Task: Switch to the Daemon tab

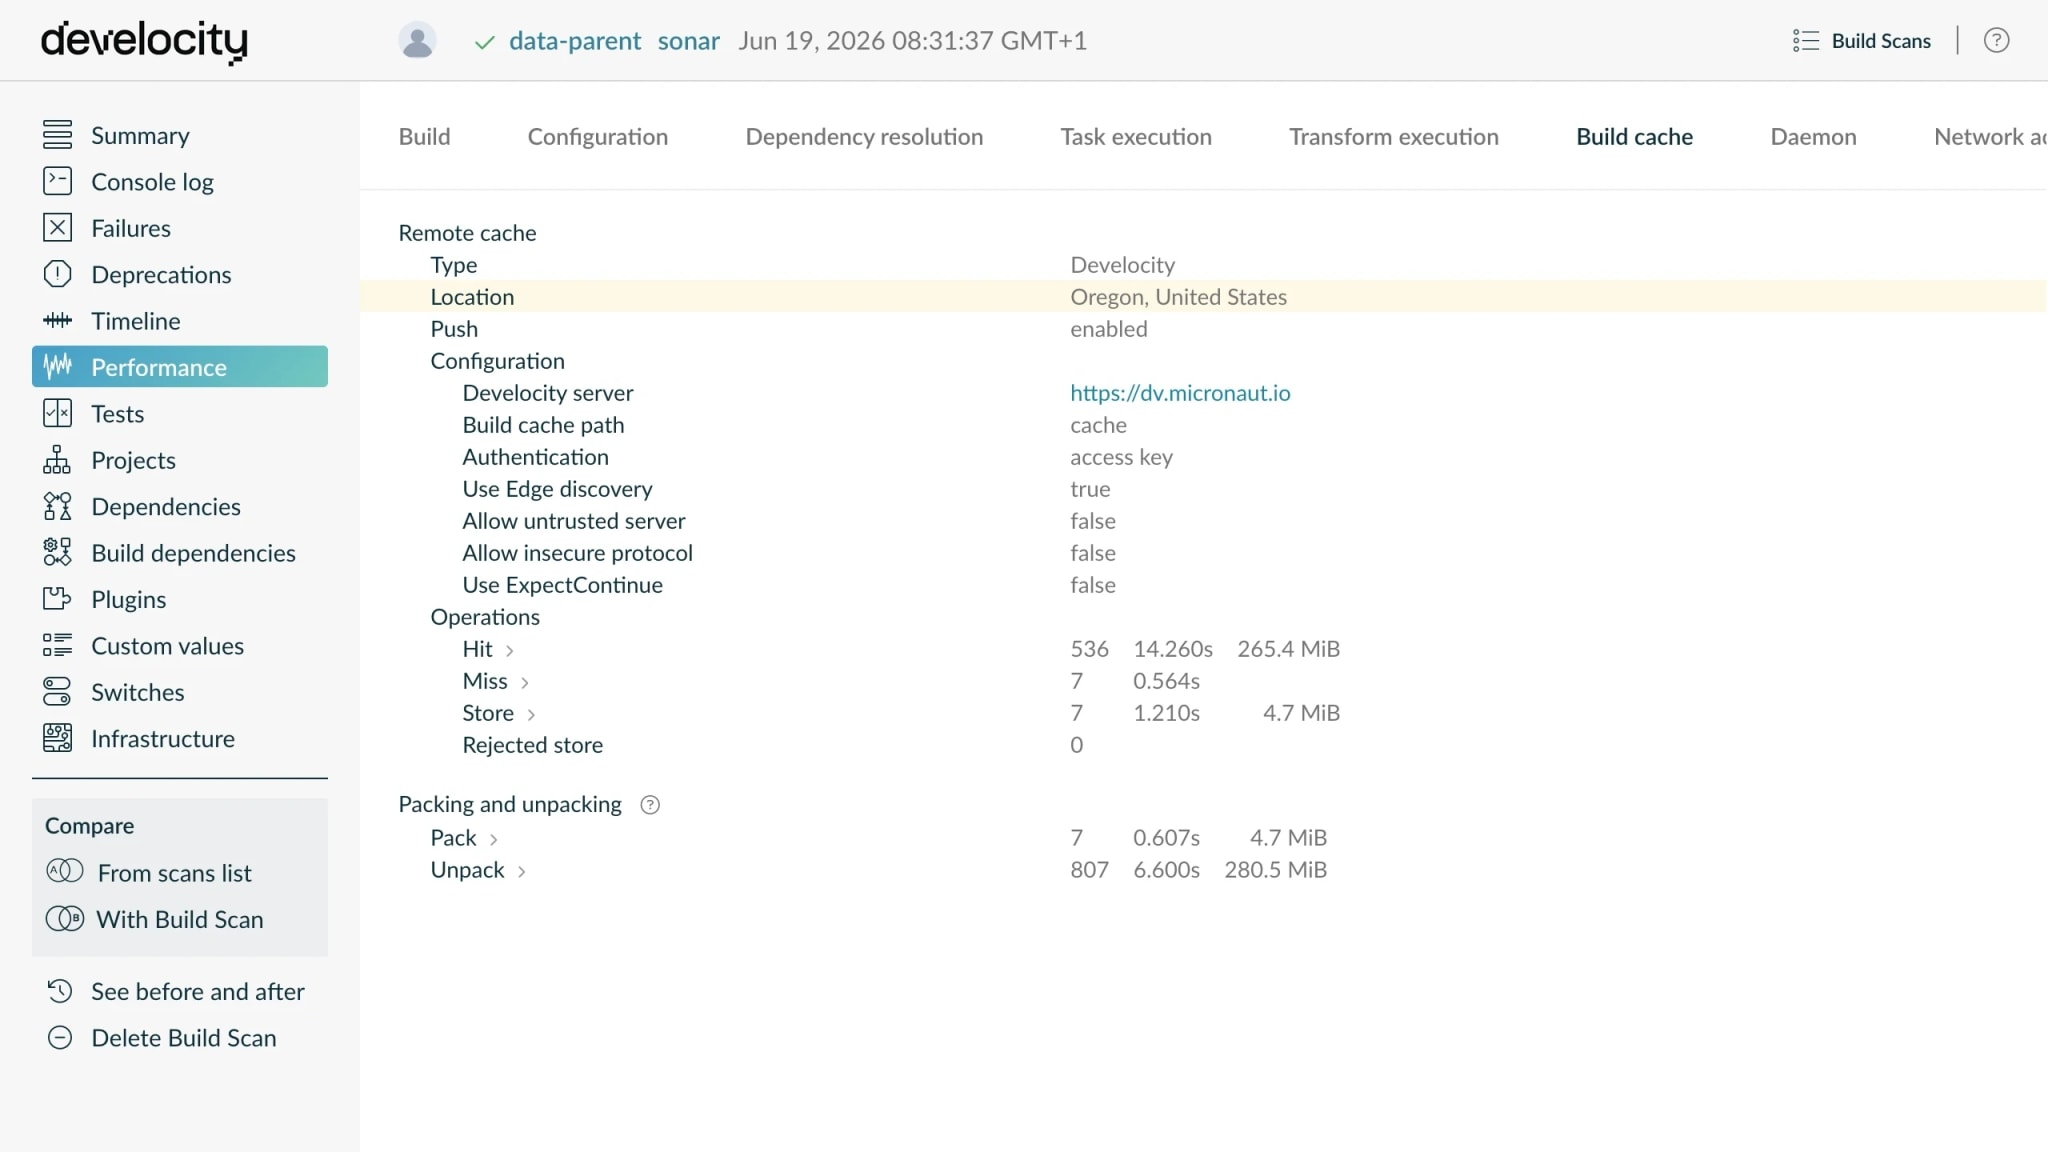Action: point(1813,136)
